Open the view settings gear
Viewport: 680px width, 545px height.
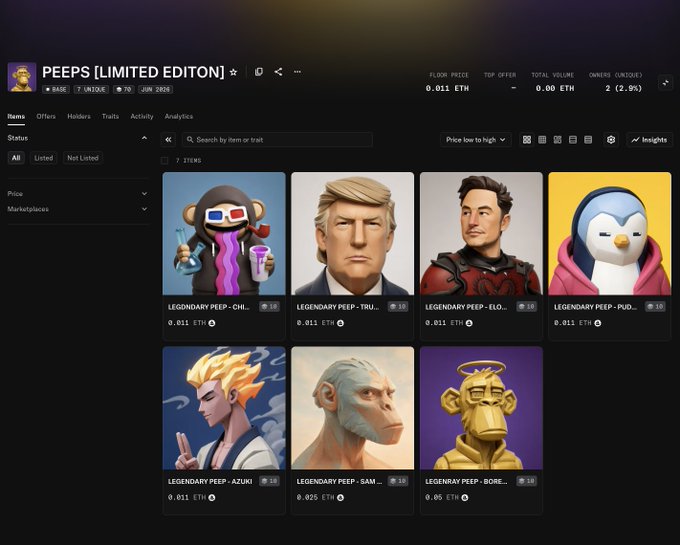[x=611, y=140]
